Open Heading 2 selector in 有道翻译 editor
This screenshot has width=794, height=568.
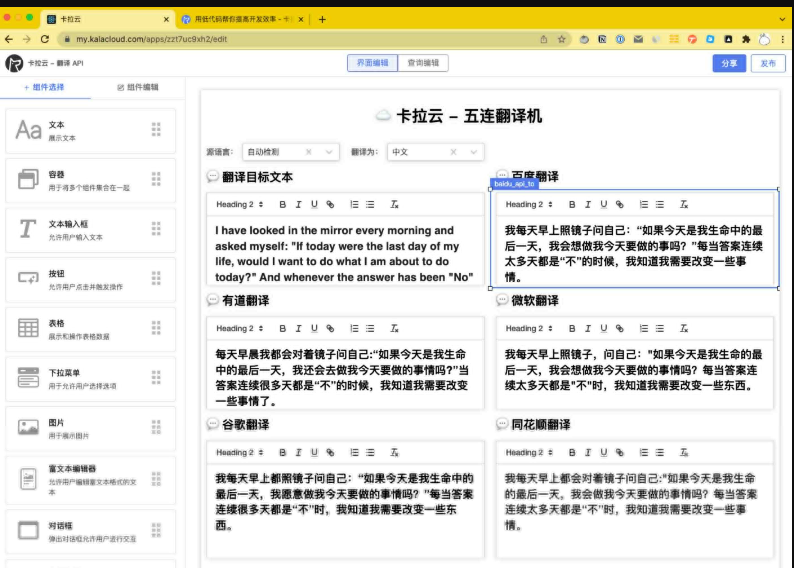[240, 329]
